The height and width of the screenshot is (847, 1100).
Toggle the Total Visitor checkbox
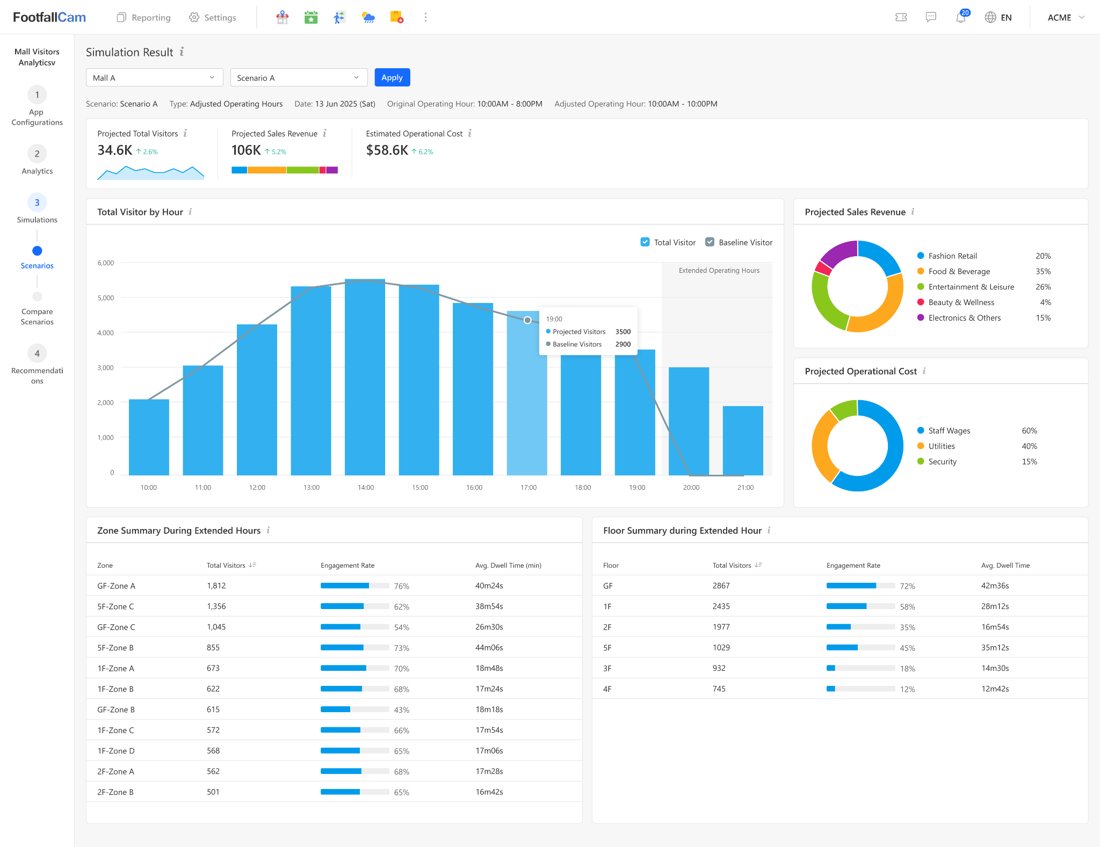[x=645, y=242]
